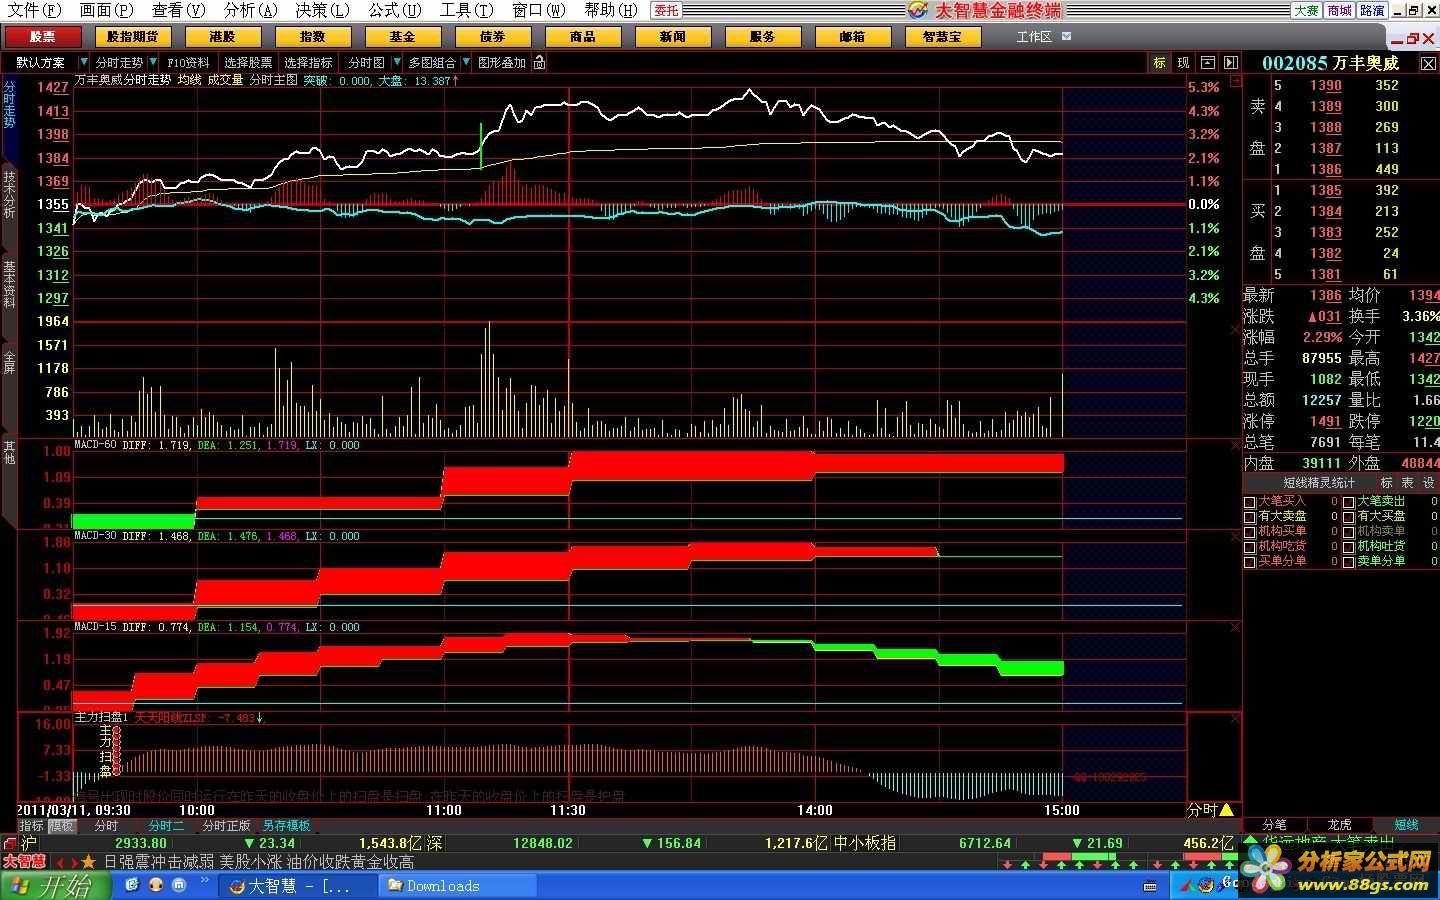1440x900 pixels.
Task: Toggle the 机构卖单 checkbox
Action: click(1349, 532)
